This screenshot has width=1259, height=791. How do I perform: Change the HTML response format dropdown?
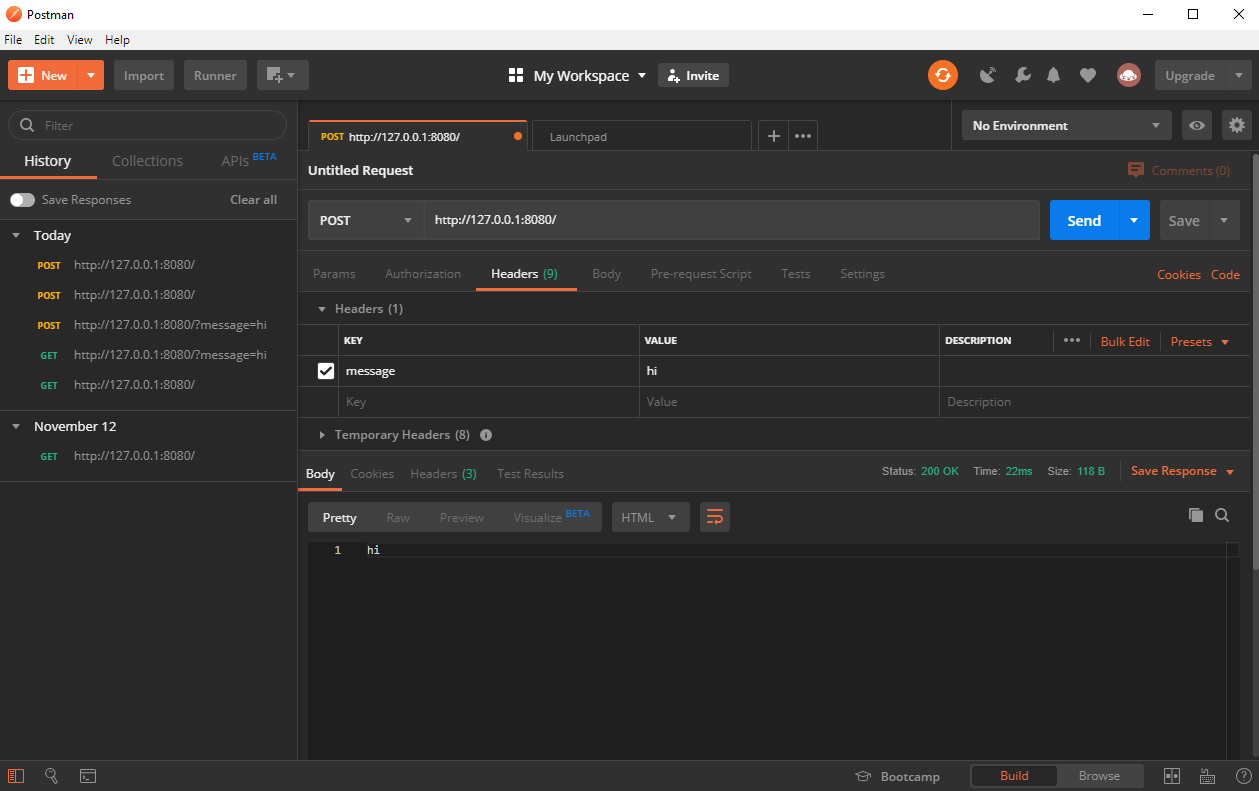point(651,517)
